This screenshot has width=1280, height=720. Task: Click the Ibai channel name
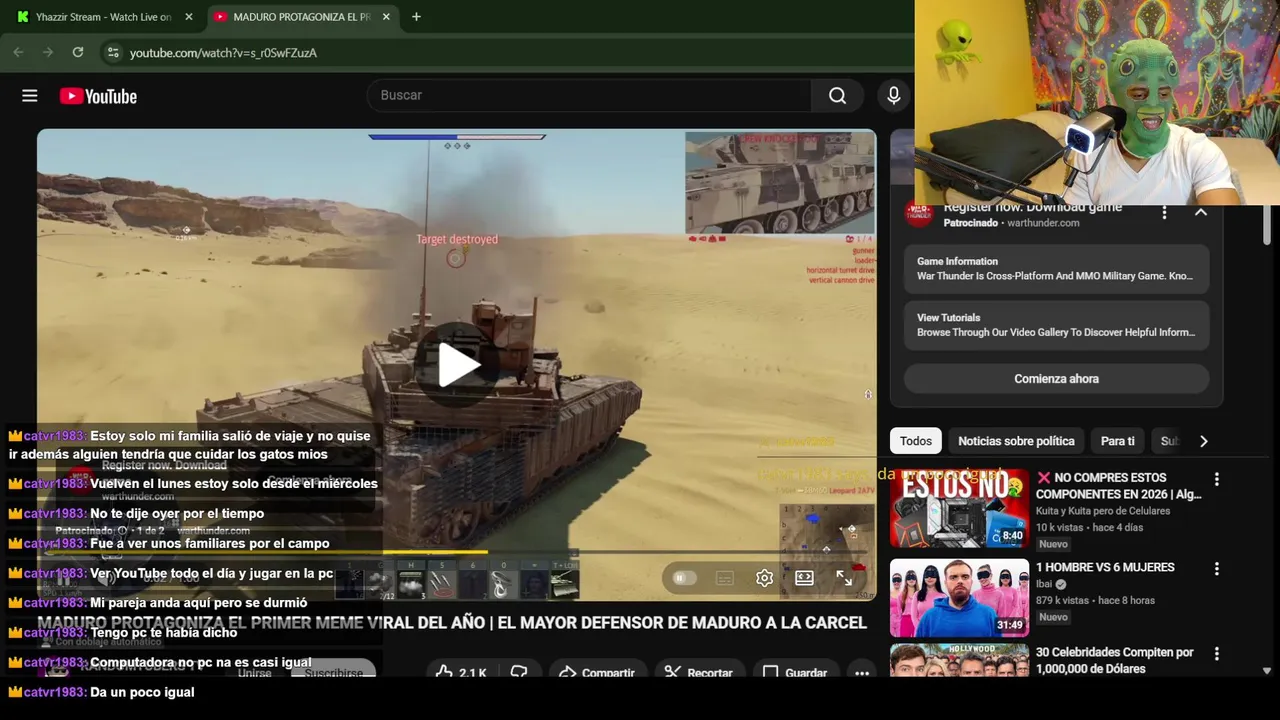pos(1044,584)
